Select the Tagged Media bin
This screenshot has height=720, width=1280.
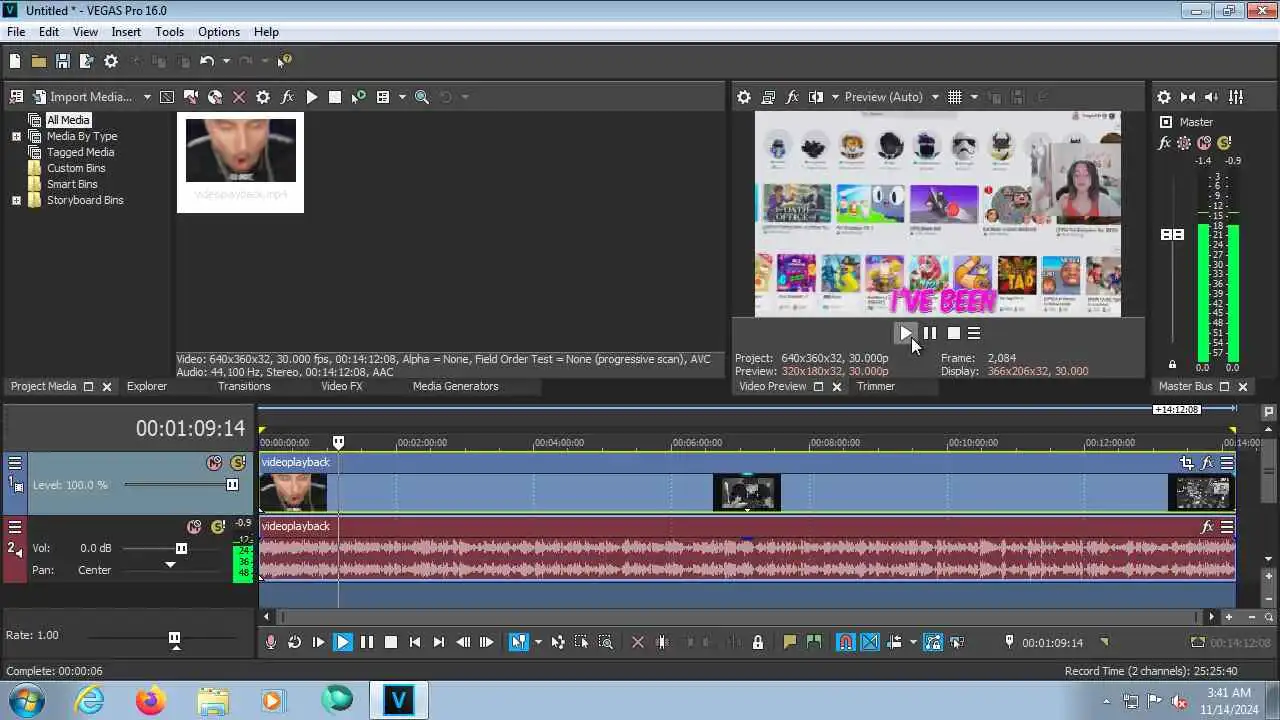80,152
